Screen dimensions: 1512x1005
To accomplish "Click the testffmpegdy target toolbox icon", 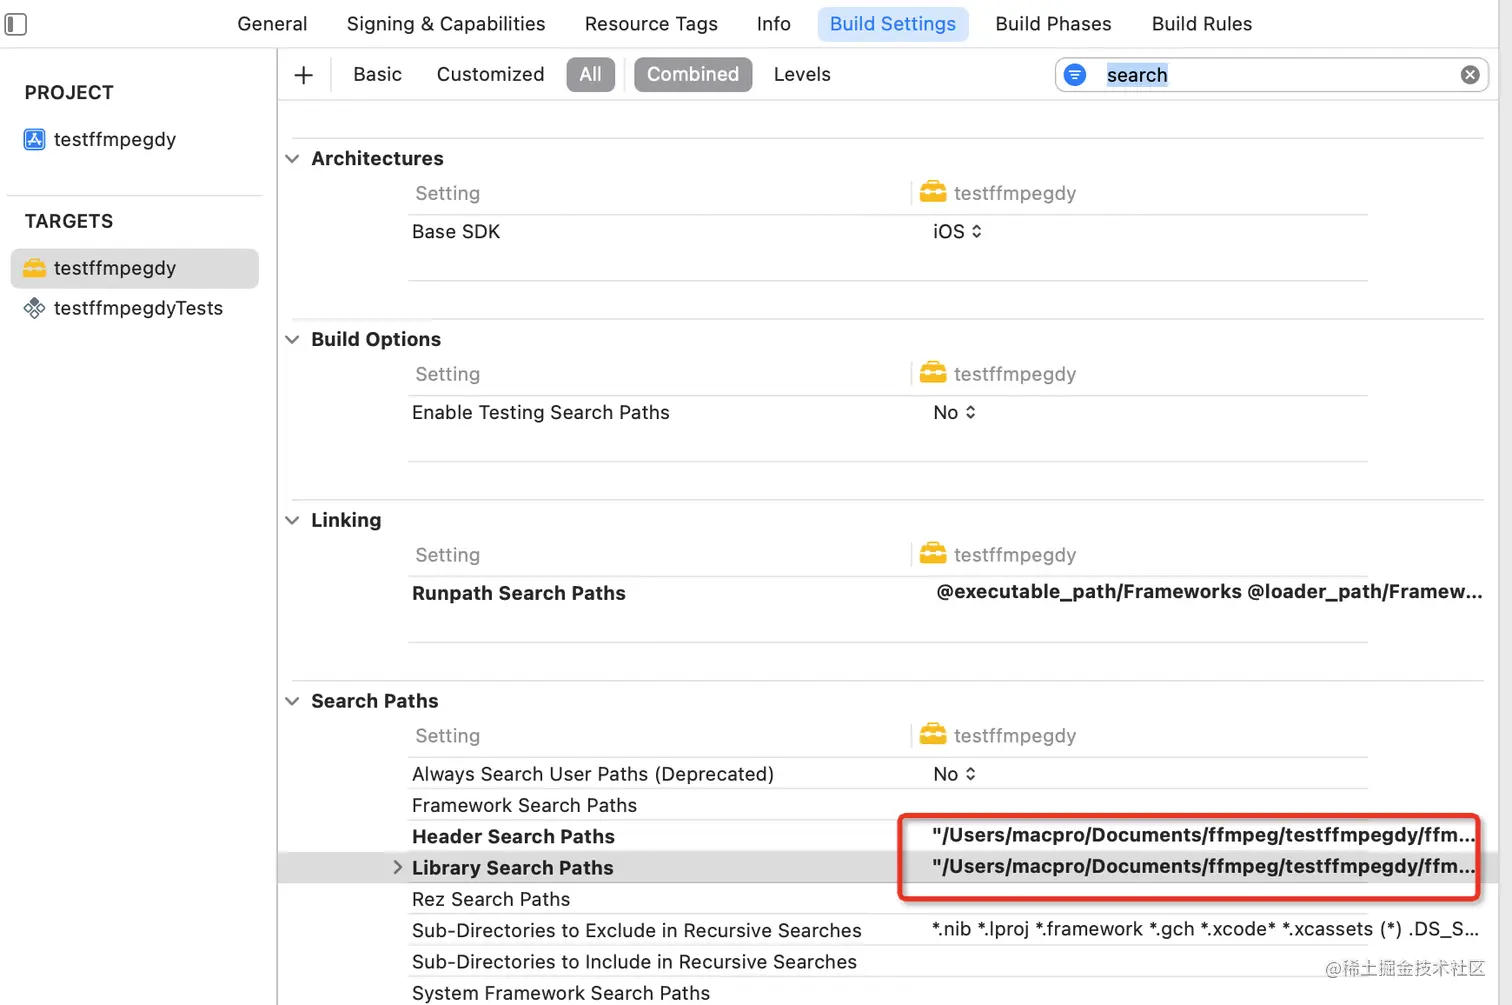I will pos(34,268).
